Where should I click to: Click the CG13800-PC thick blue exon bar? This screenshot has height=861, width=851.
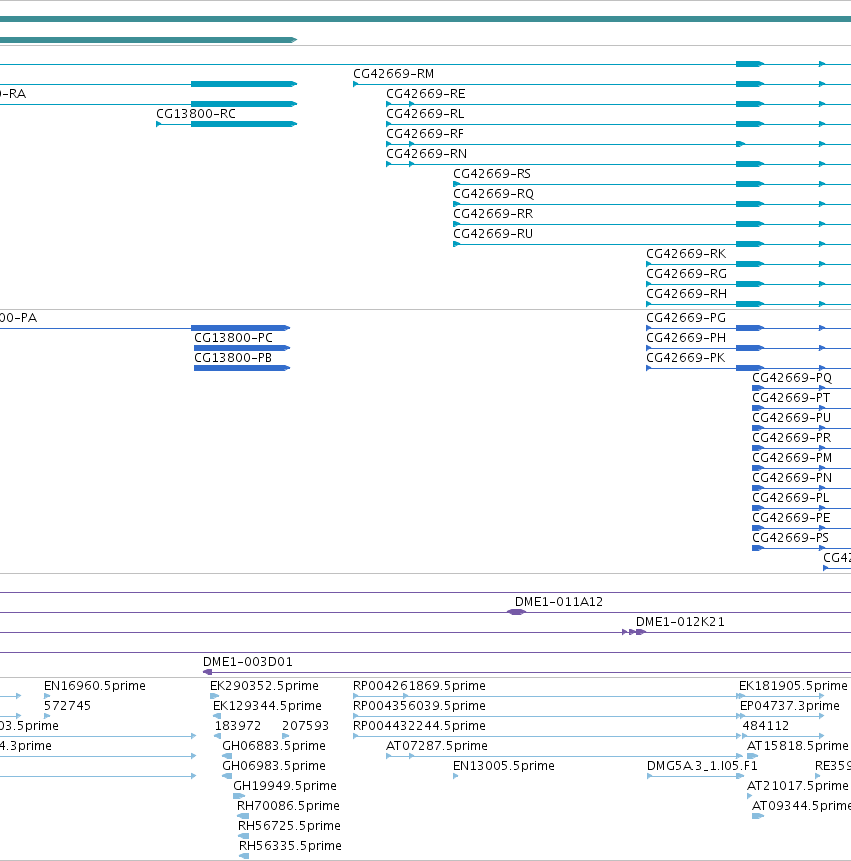242,348
